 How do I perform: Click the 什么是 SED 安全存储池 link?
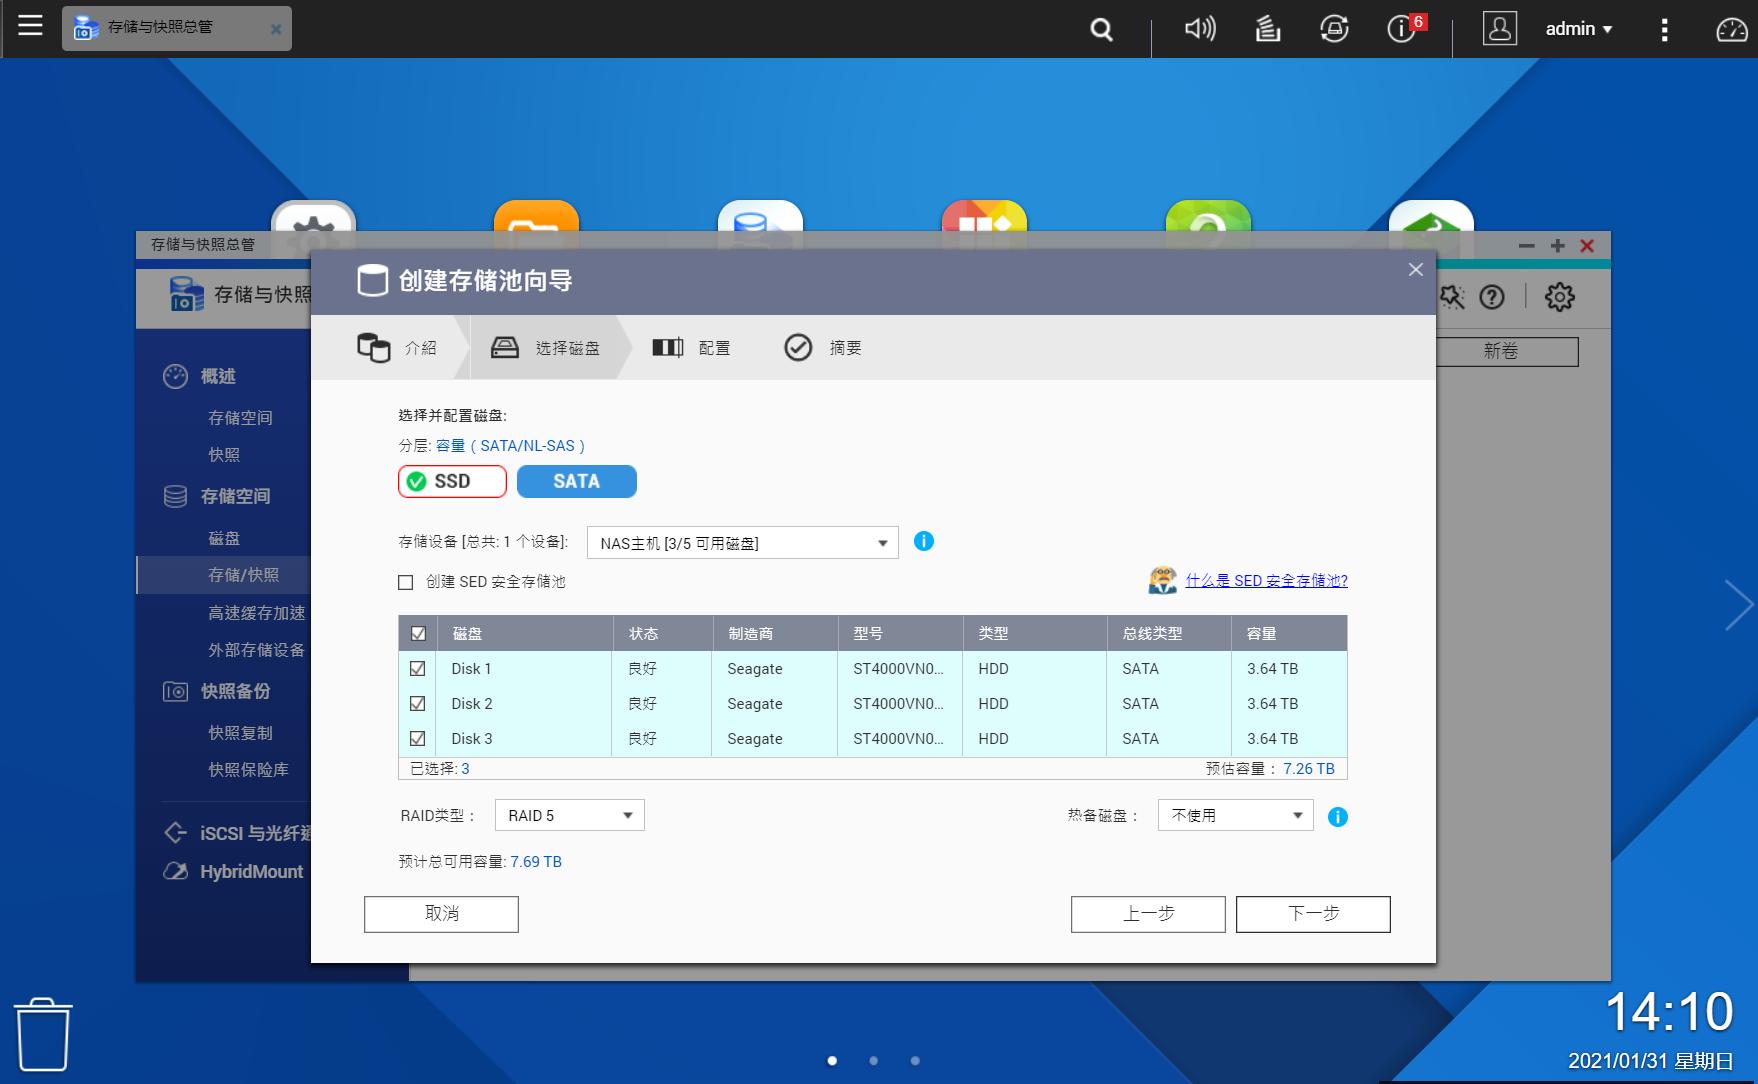[1267, 580]
